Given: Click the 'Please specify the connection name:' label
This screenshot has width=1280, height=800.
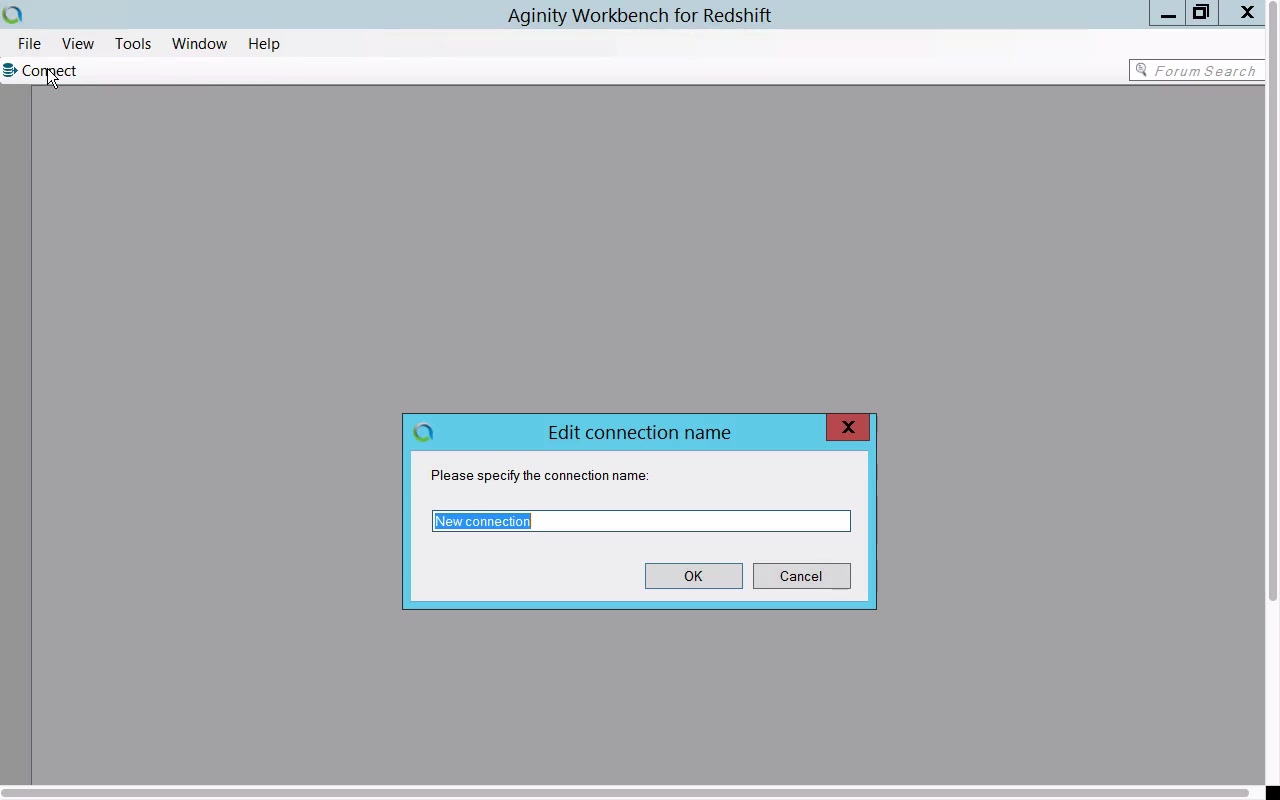Looking at the screenshot, I should pos(540,475).
